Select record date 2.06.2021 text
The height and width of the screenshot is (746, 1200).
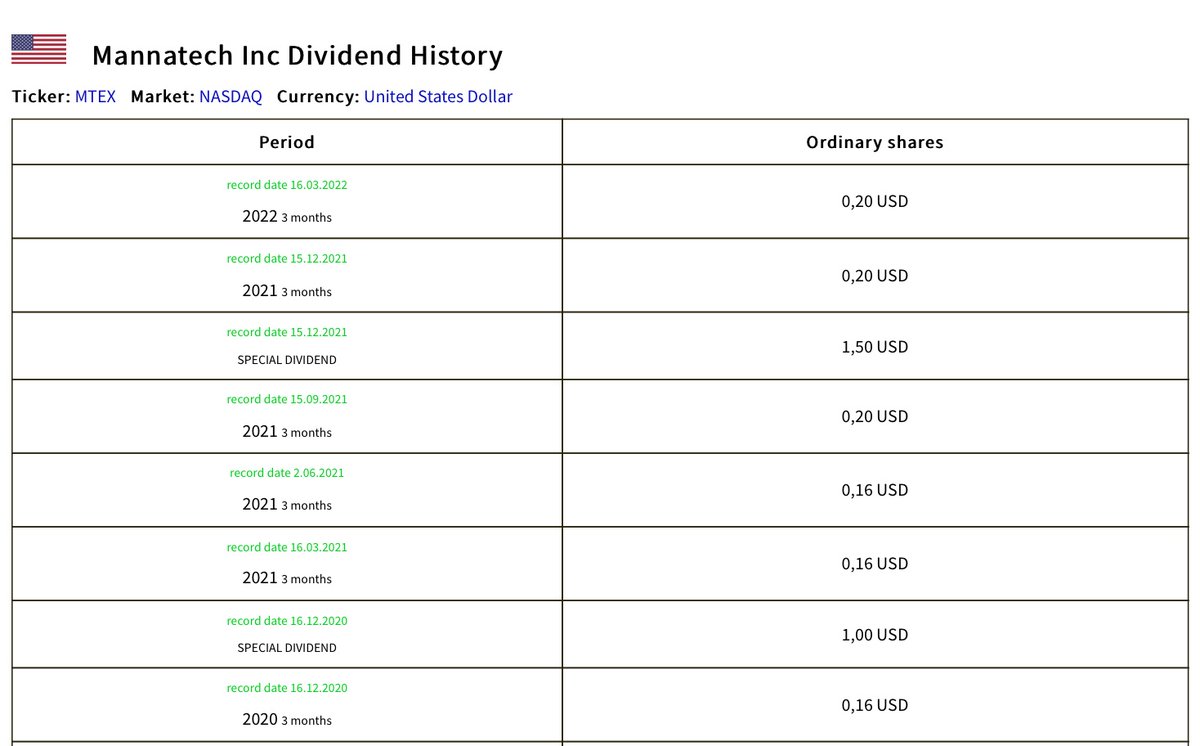287,473
